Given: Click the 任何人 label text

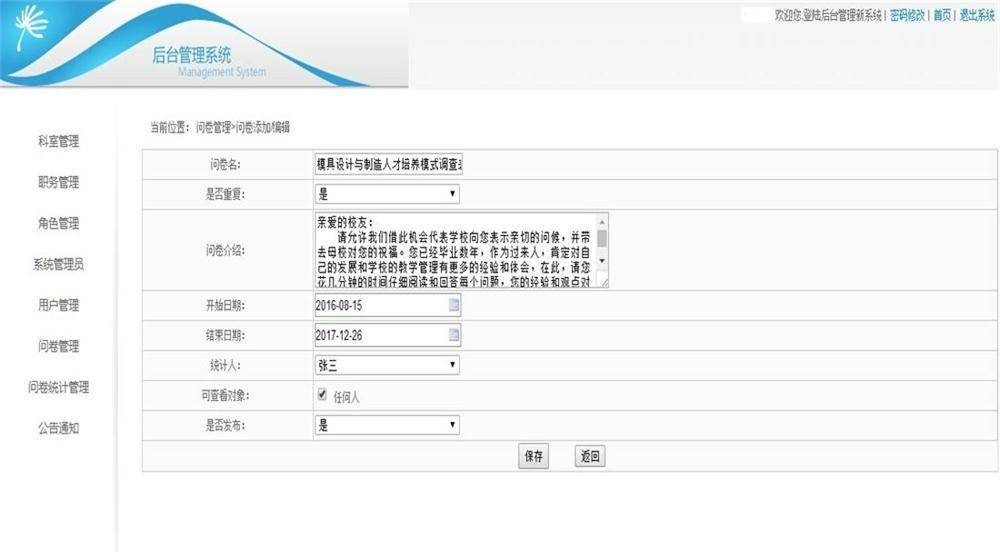Looking at the screenshot, I should click(x=346, y=397).
